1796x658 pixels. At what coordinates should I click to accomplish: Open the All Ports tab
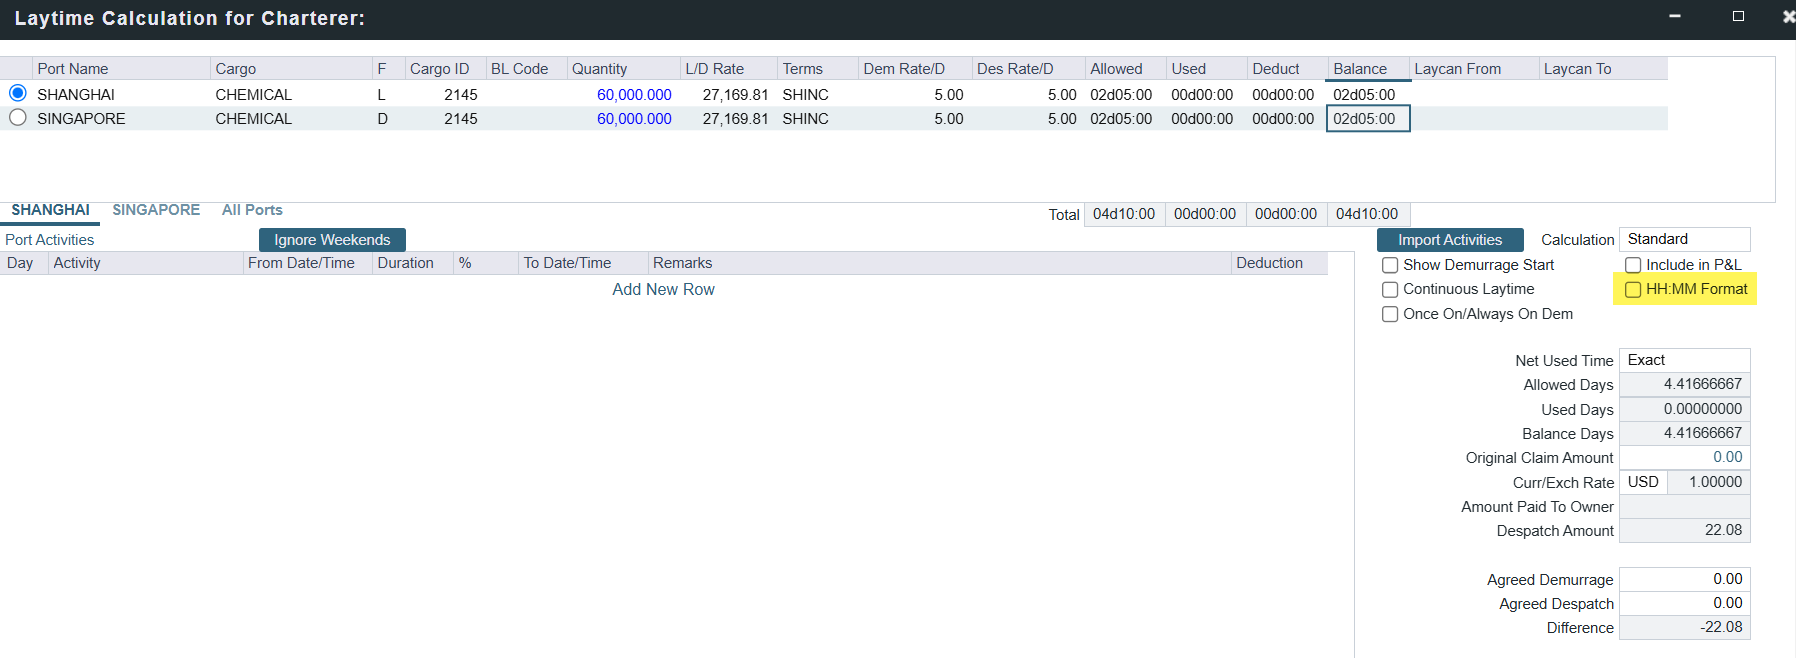(x=252, y=210)
